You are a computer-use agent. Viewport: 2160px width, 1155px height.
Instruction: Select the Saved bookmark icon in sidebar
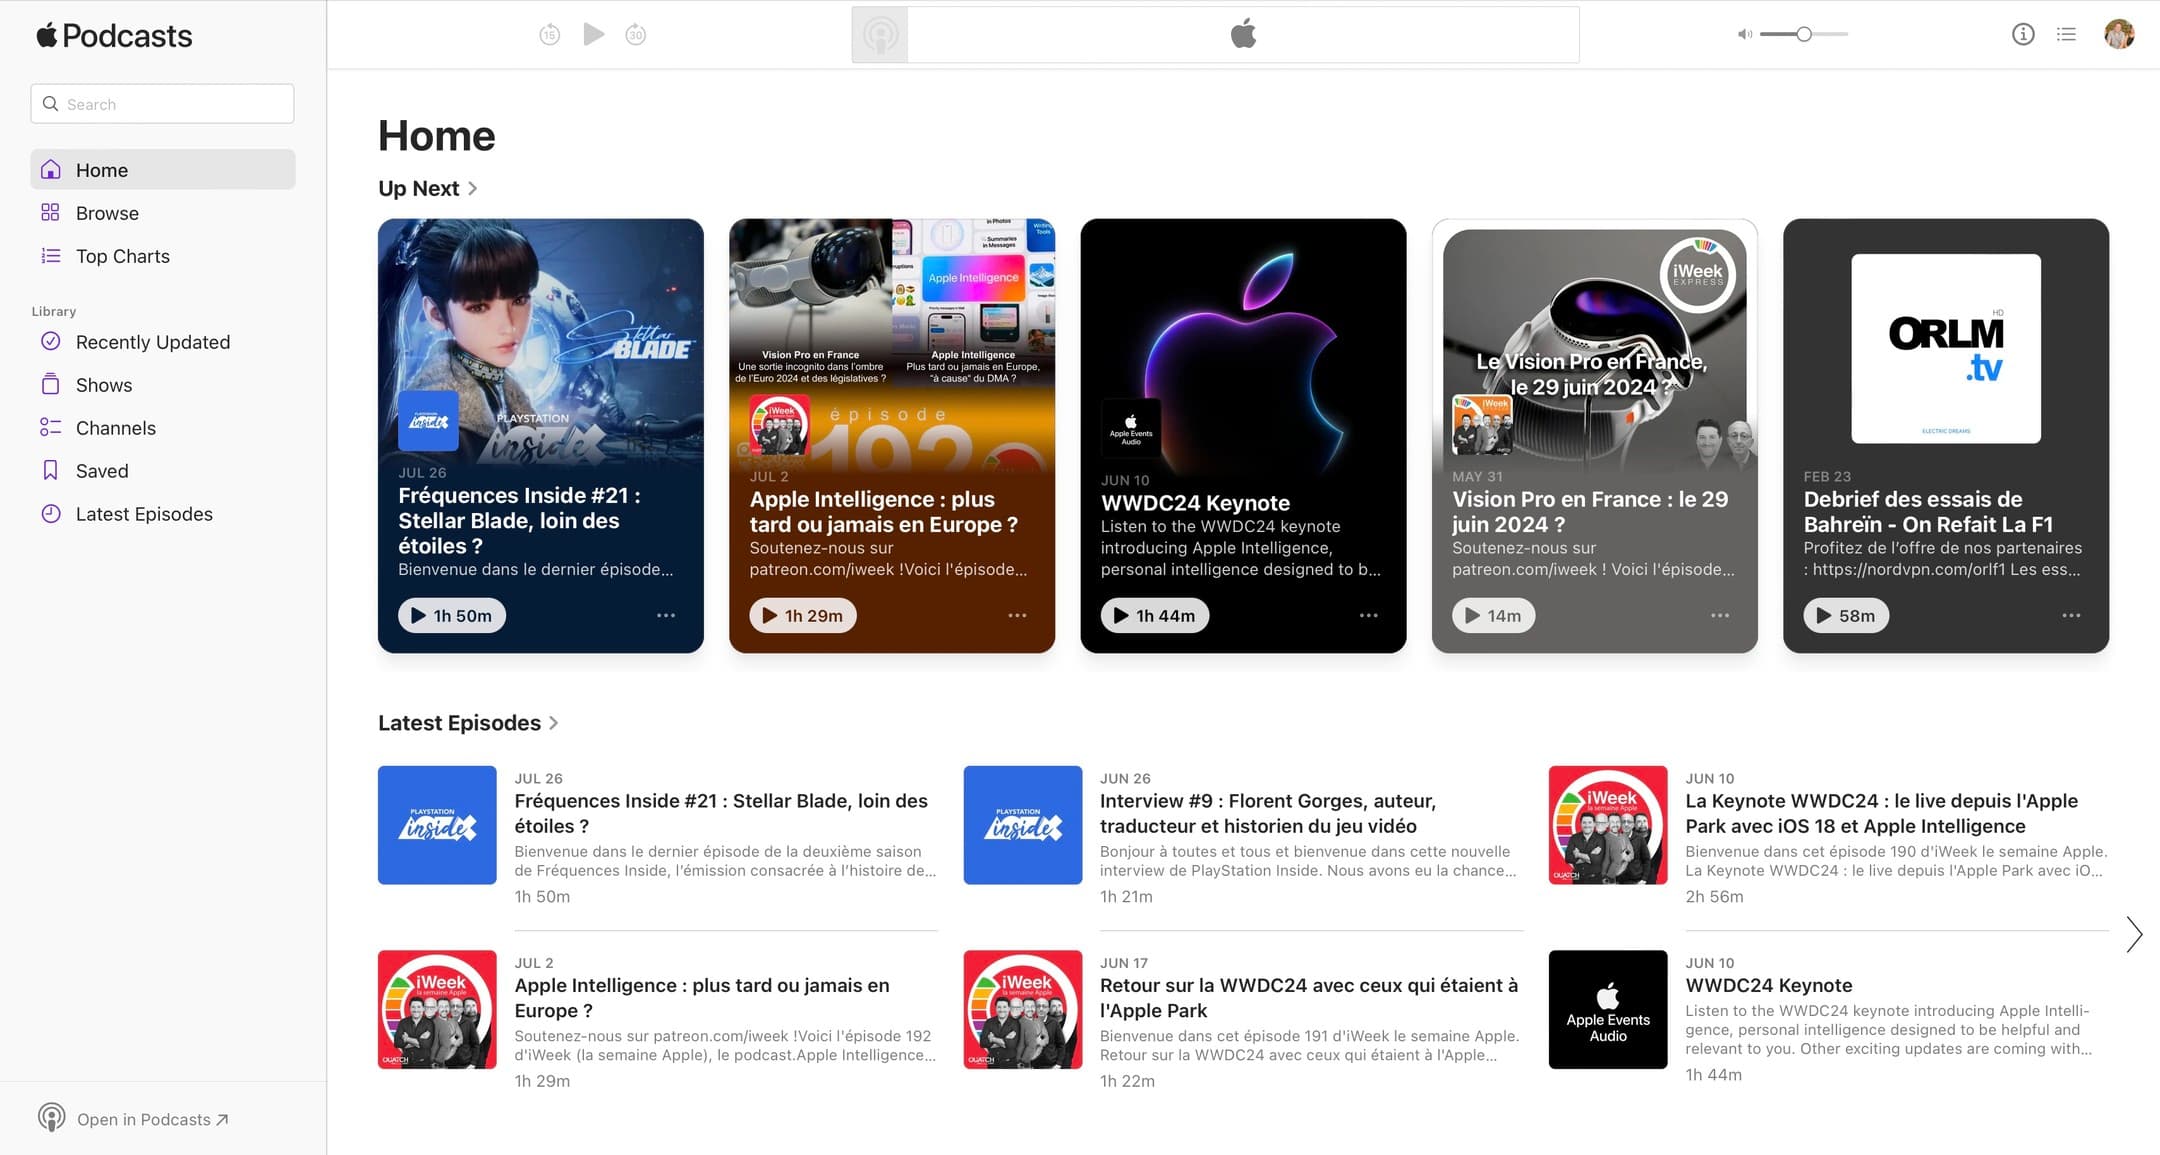[x=51, y=470]
